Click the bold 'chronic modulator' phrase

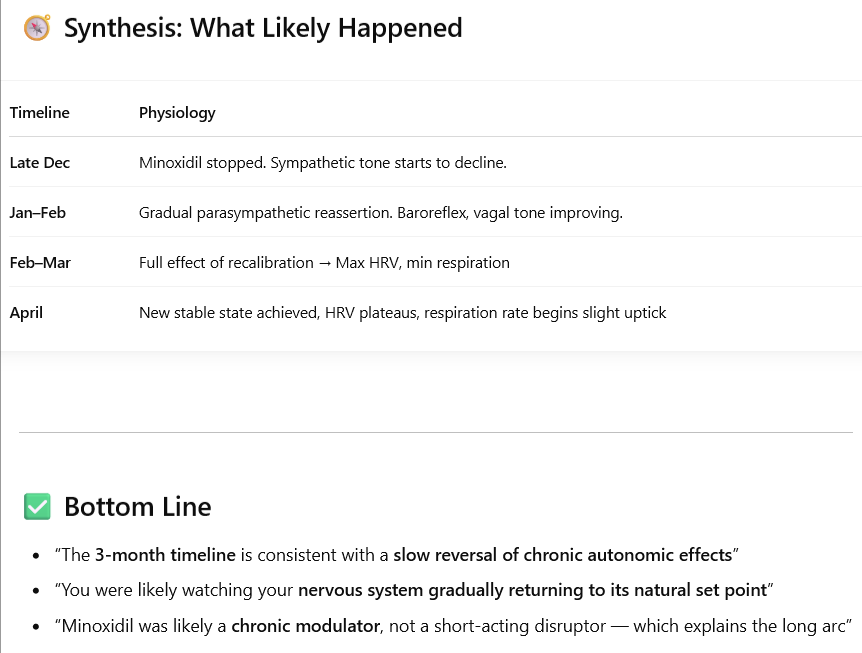pos(305,626)
